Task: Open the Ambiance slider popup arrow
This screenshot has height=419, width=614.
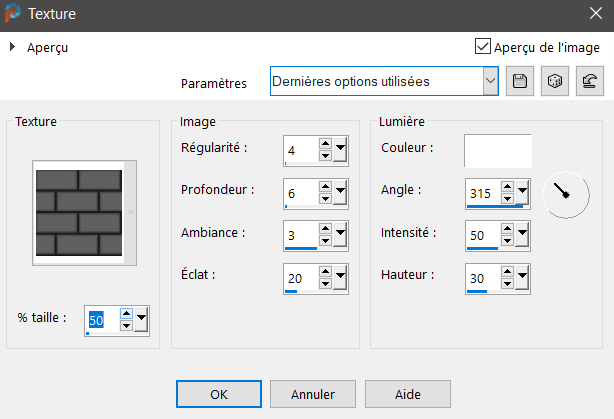Action: point(341,235)
